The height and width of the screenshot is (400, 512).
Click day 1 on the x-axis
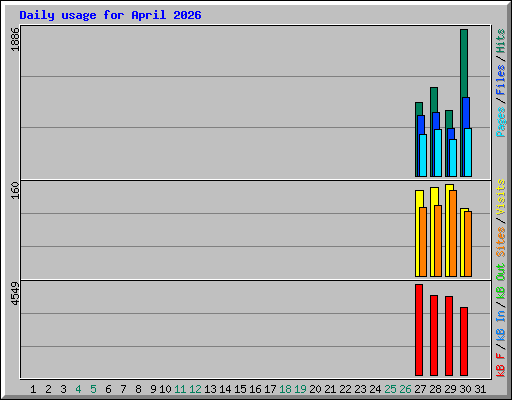tap(33, 389)
